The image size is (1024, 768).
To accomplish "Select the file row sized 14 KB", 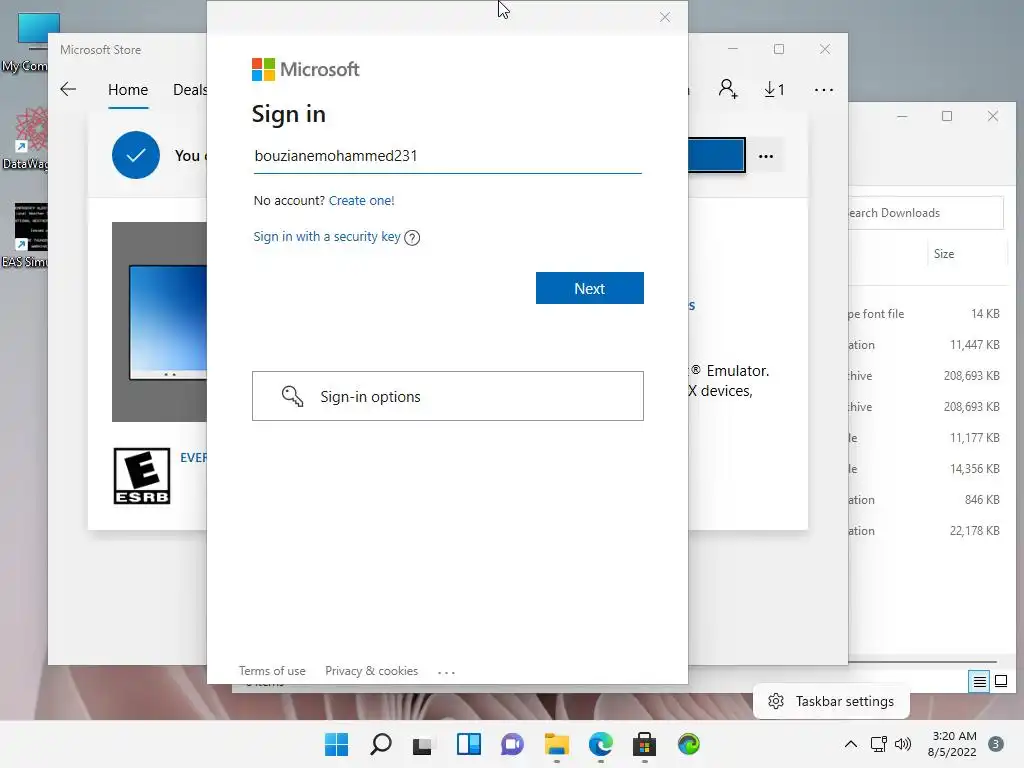I will (x=927, y=314).
